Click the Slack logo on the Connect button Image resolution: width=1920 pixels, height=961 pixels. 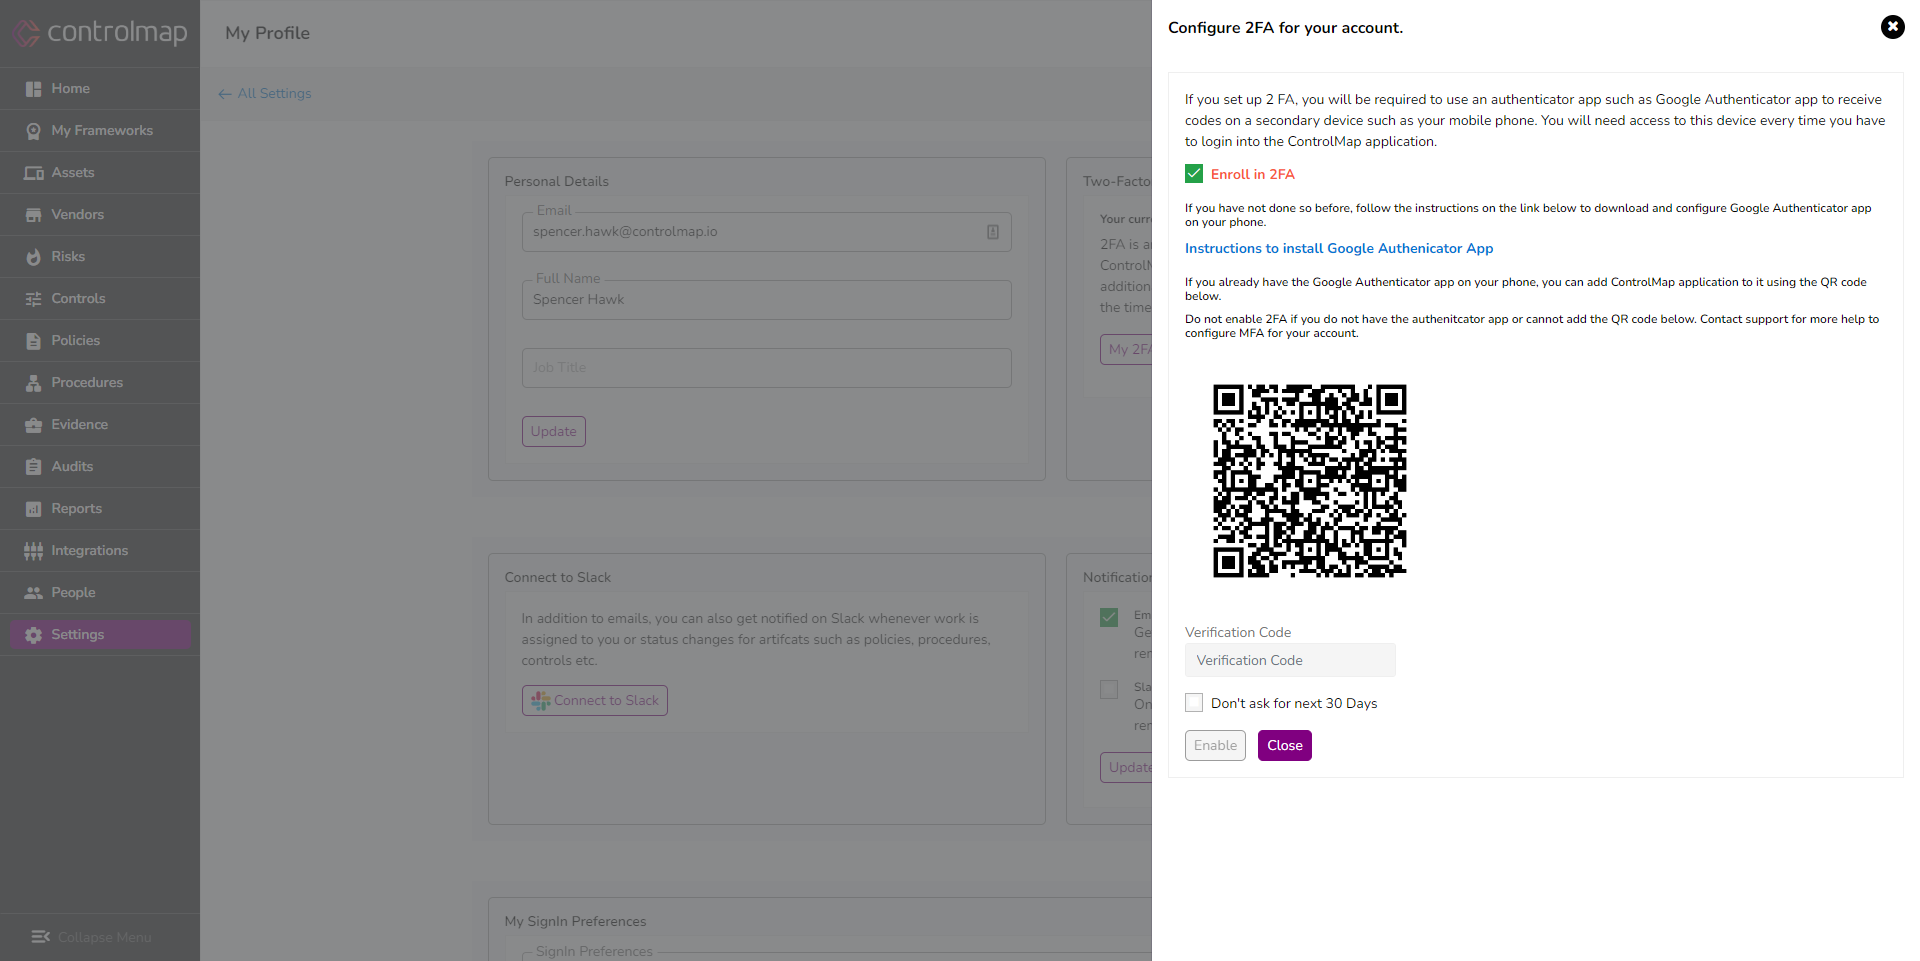540,701
